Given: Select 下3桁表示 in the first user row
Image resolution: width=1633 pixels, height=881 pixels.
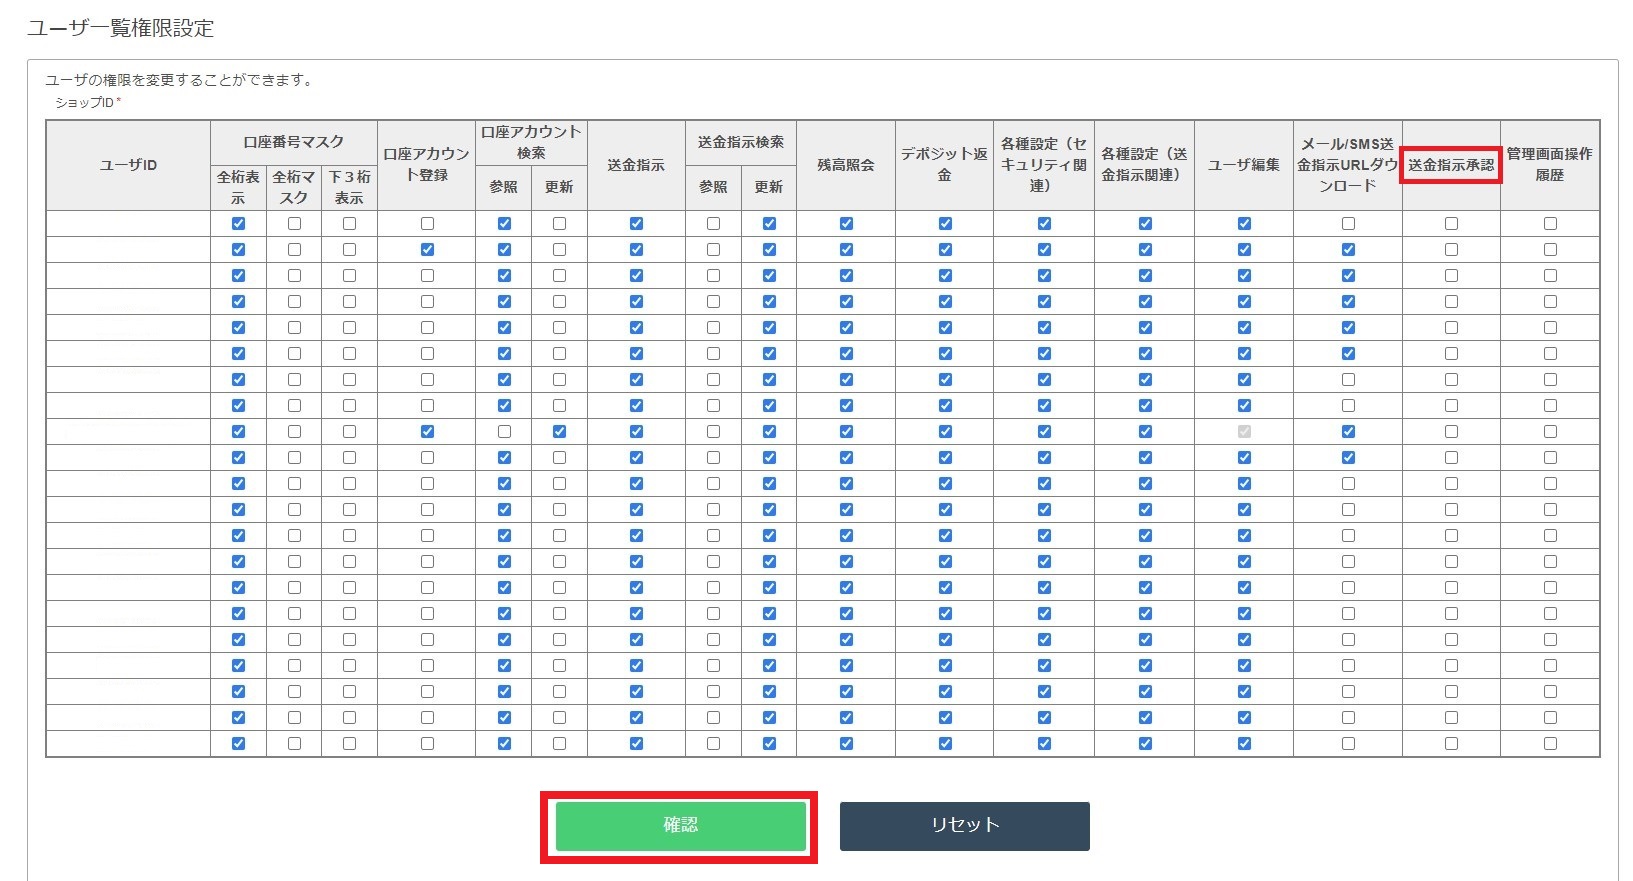Looking at the screenshot, I should tap(349, 224).
